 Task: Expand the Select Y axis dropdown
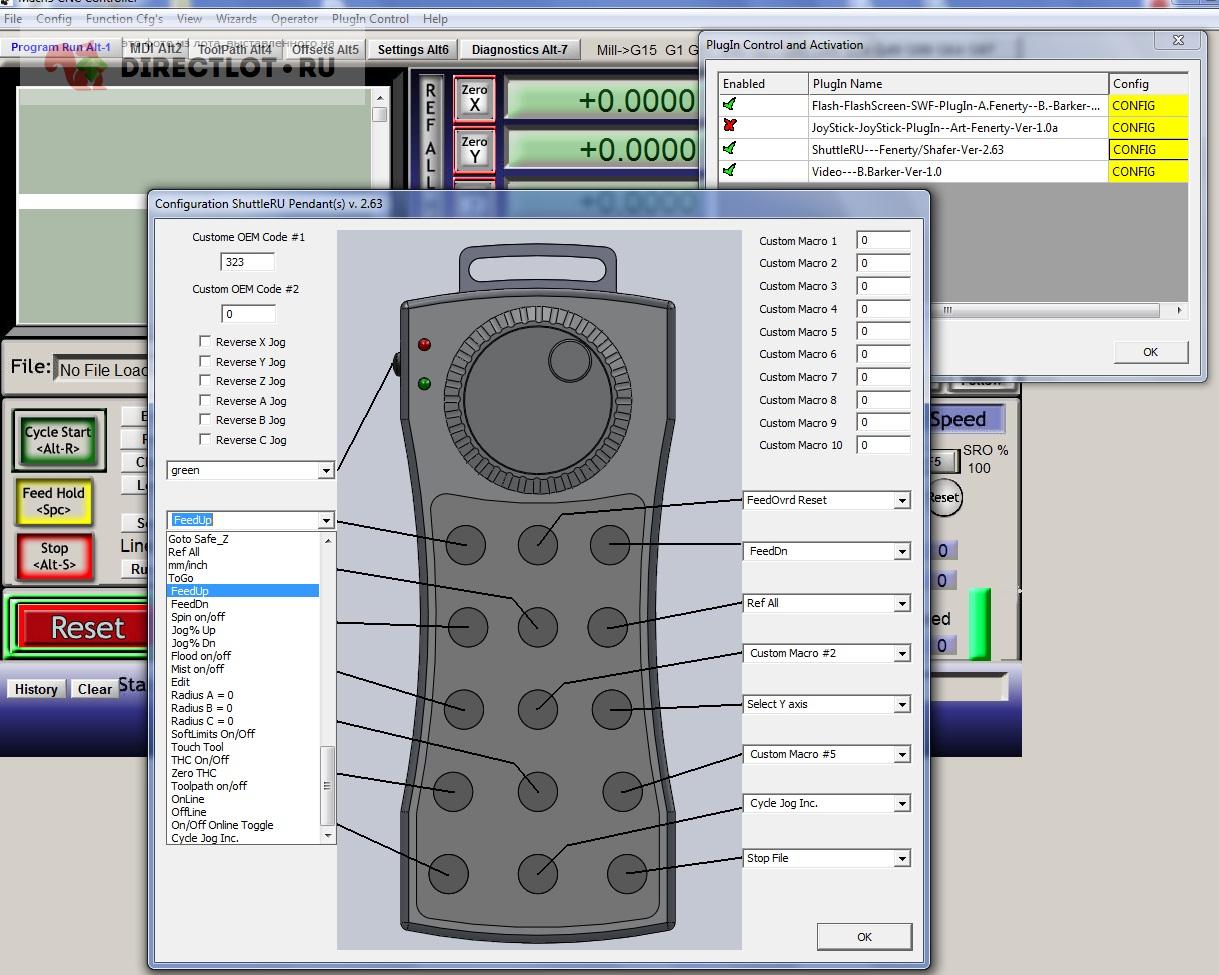click(x=901, y=704)
